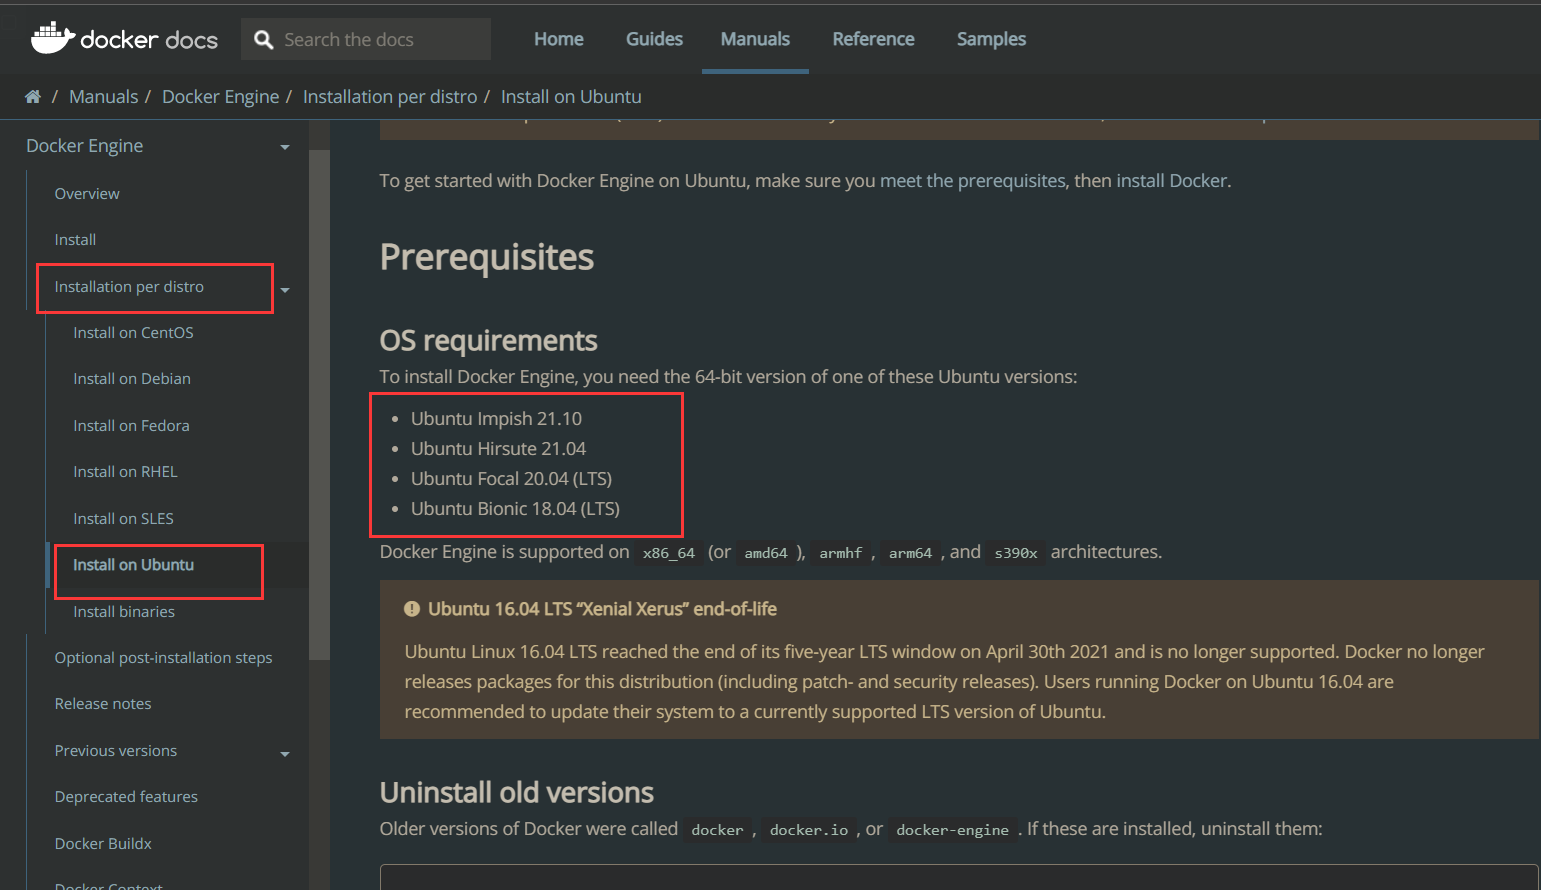The height and width of the screenshot is (890, 1541).
Task: Click the Docker docs whale logo
Action: (53, 38)
